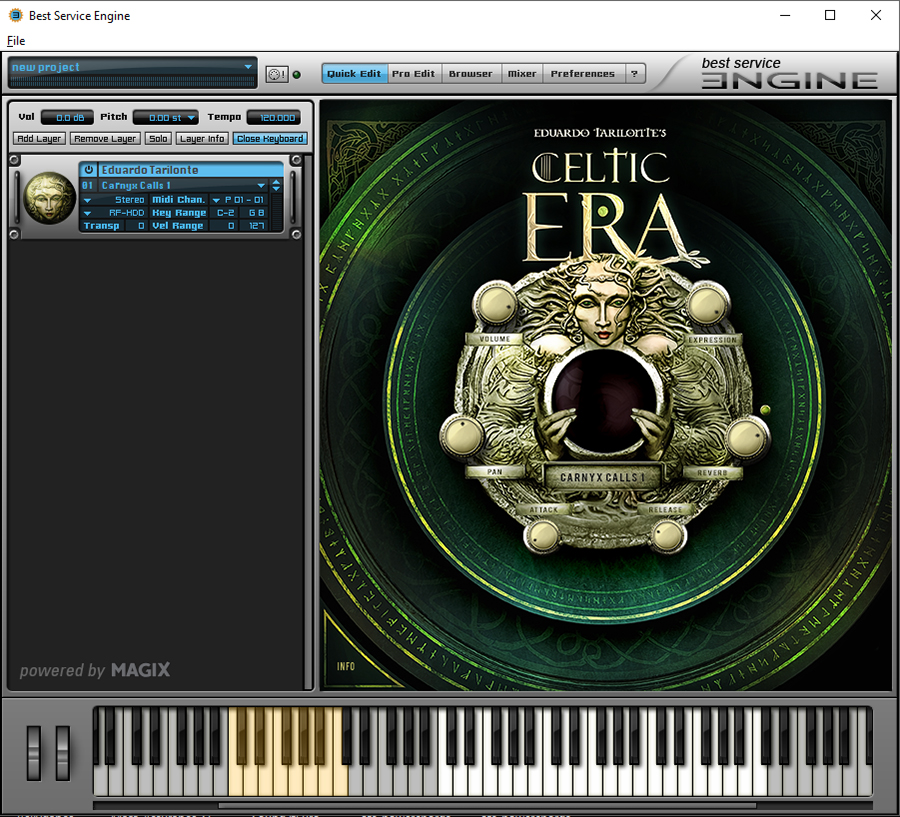900x817 pixels.
Task: Click the Attack knob
Action: tap(542, 536)
